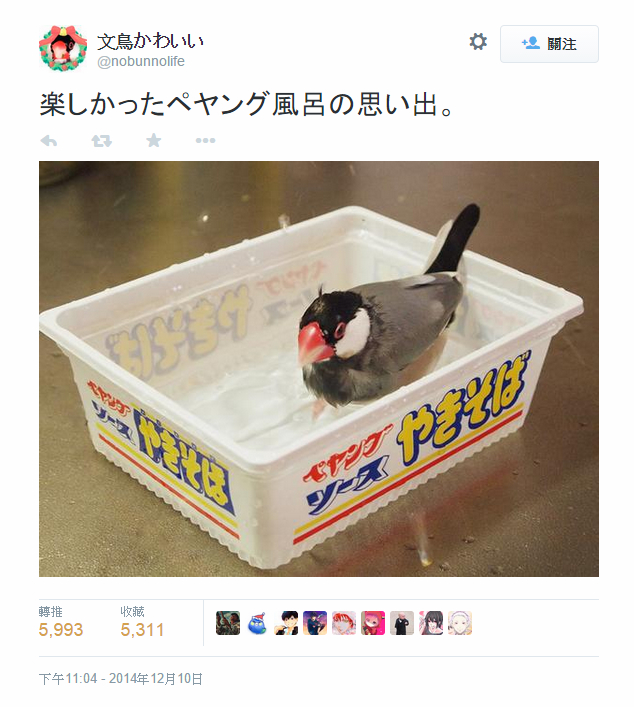Open the 文鳥かわいい profile name
Image resolution: width=634 pixels, height=707 pixels.
click(x=151, y=41)
